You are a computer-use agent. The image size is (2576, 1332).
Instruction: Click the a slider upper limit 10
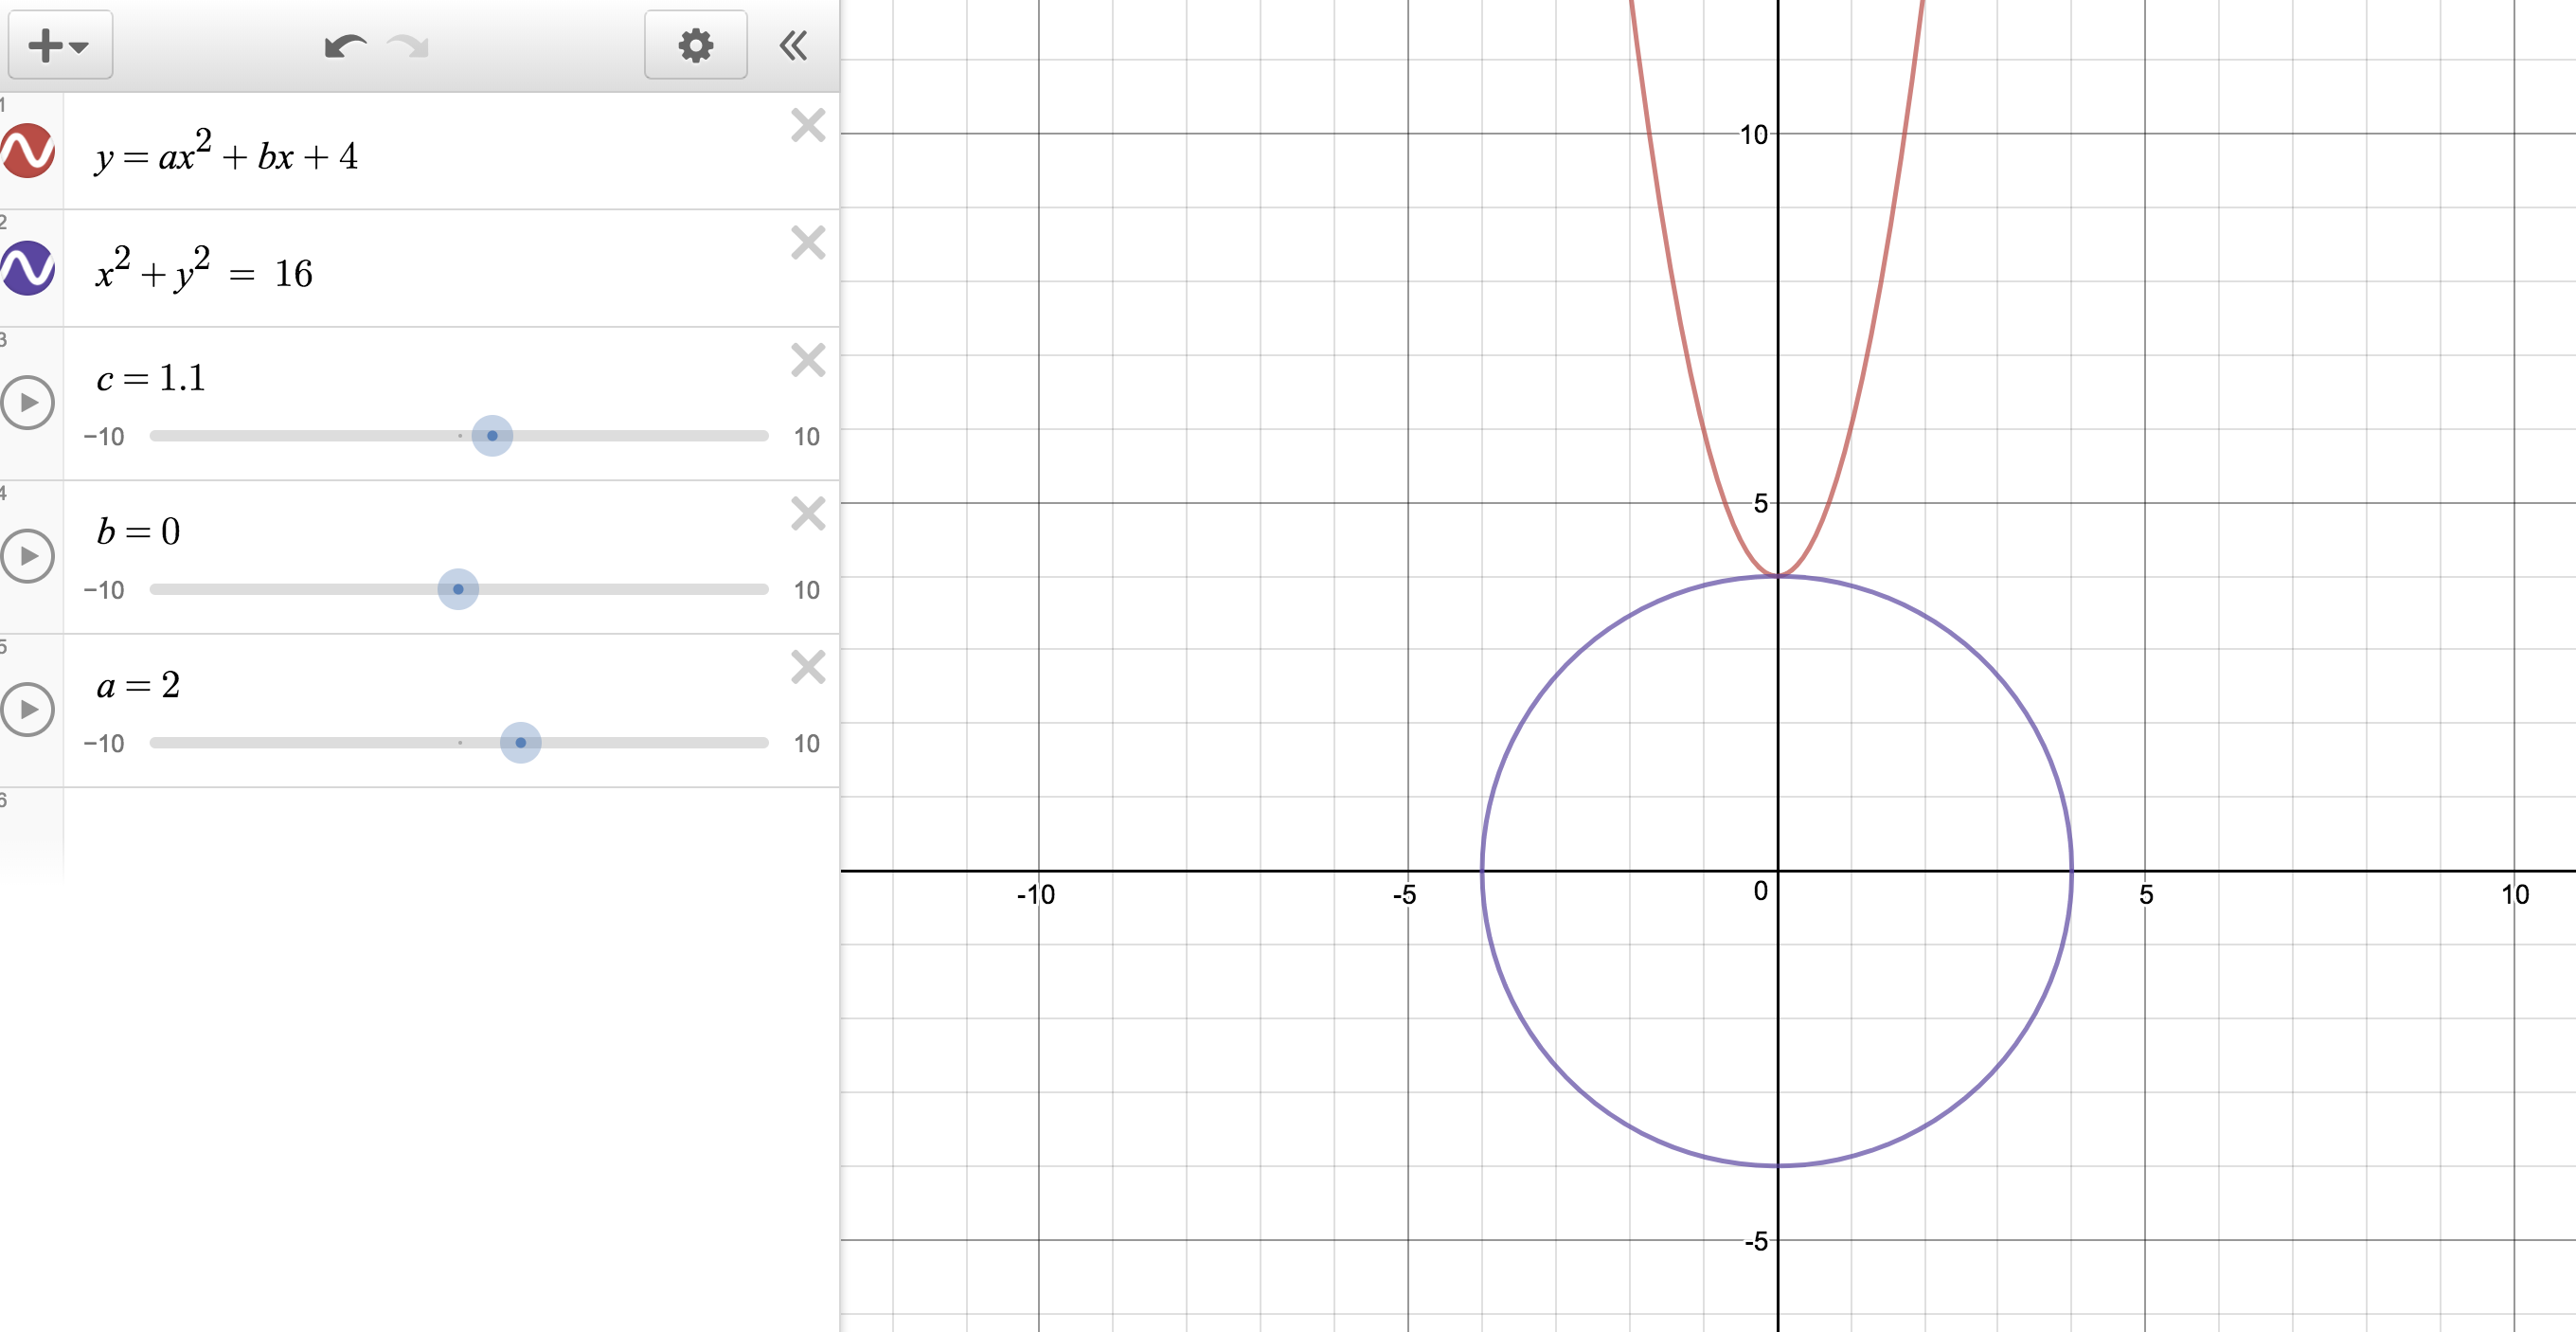point(806,744)
